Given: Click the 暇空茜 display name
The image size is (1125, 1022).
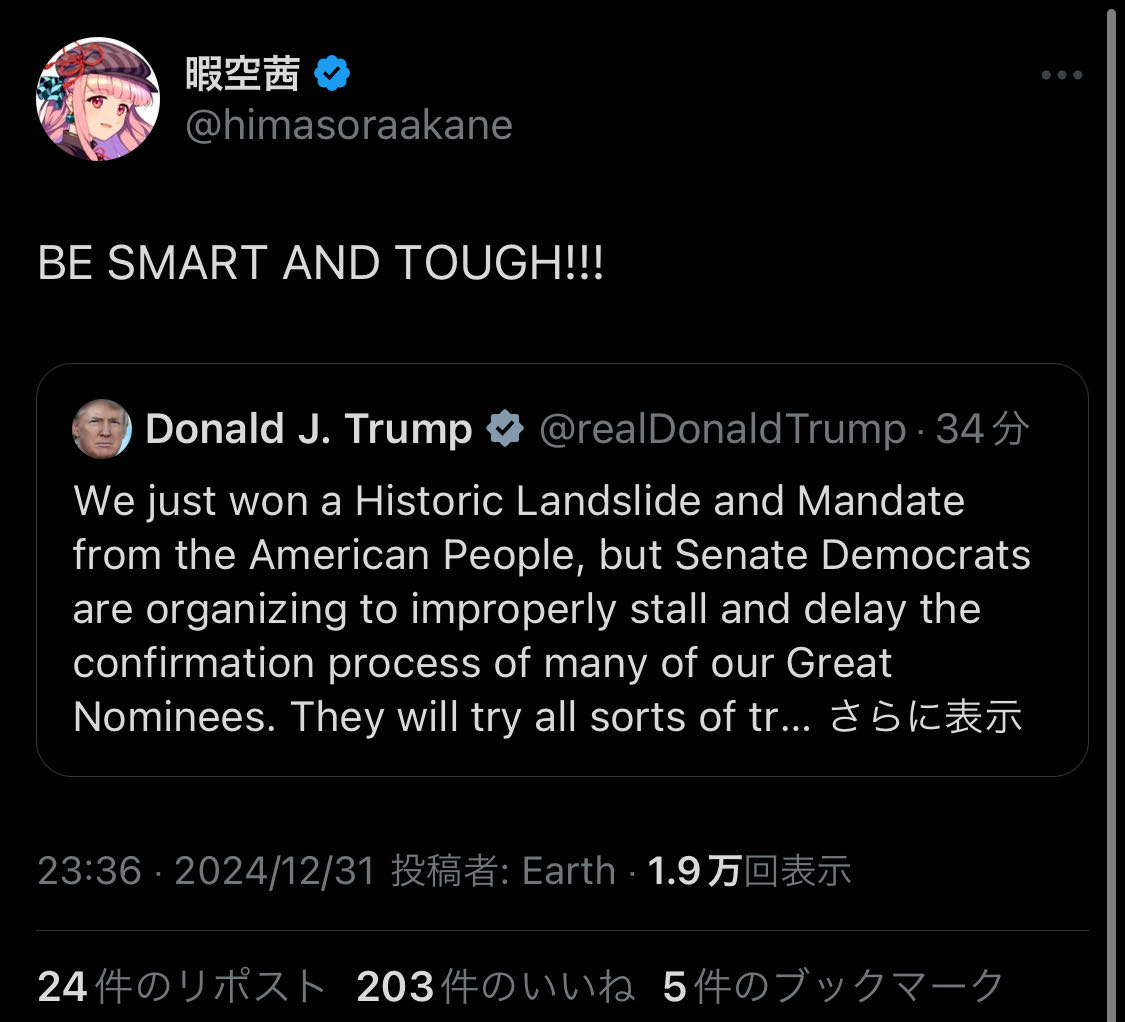Looking at the screenshot, I should pos(243,73).
